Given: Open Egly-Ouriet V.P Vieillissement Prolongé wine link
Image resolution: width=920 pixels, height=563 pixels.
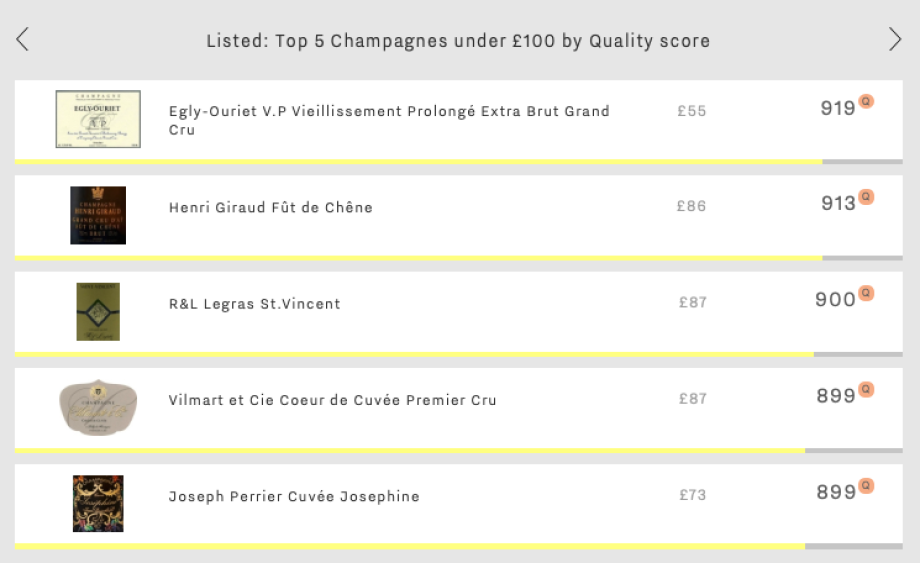Looking at the screenshot, I should point(389,120).
